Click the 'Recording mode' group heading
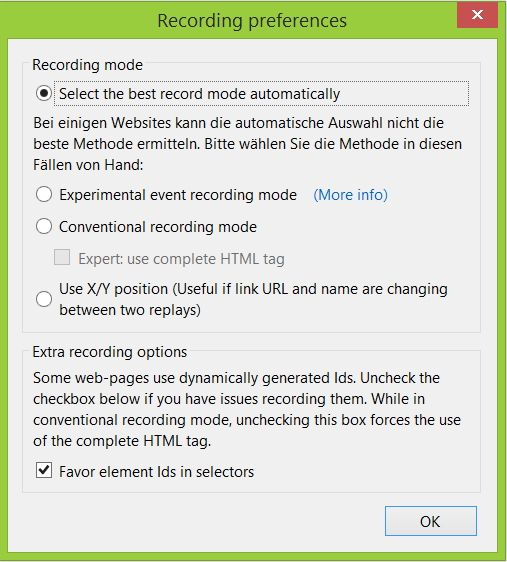The width and height of the screenshot is (507, 562). pos(87,65)
